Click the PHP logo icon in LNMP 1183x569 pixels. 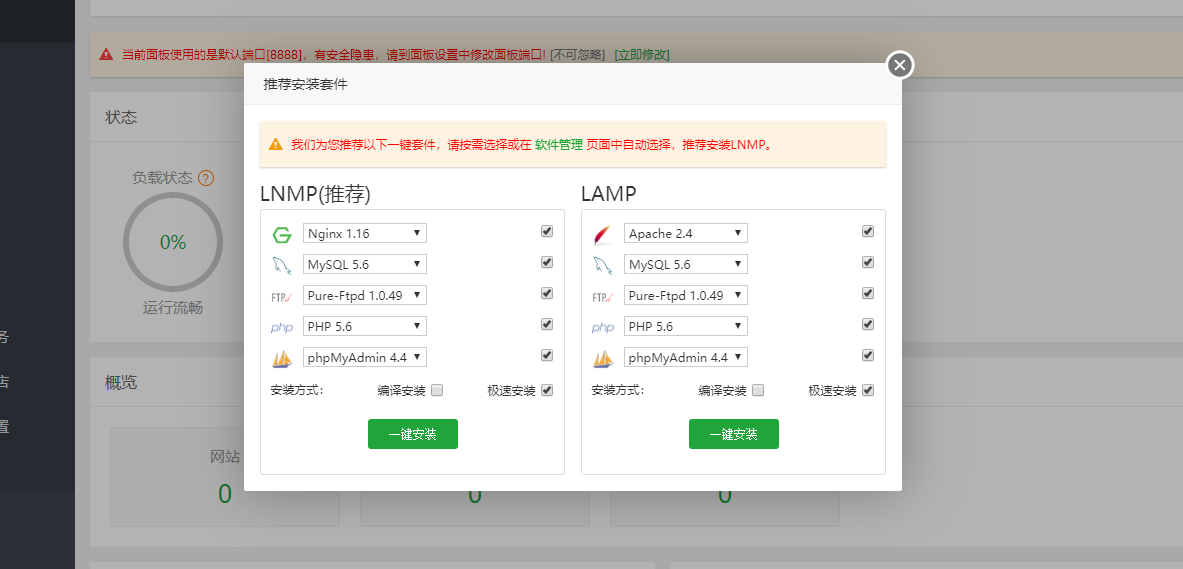(281, 327)
